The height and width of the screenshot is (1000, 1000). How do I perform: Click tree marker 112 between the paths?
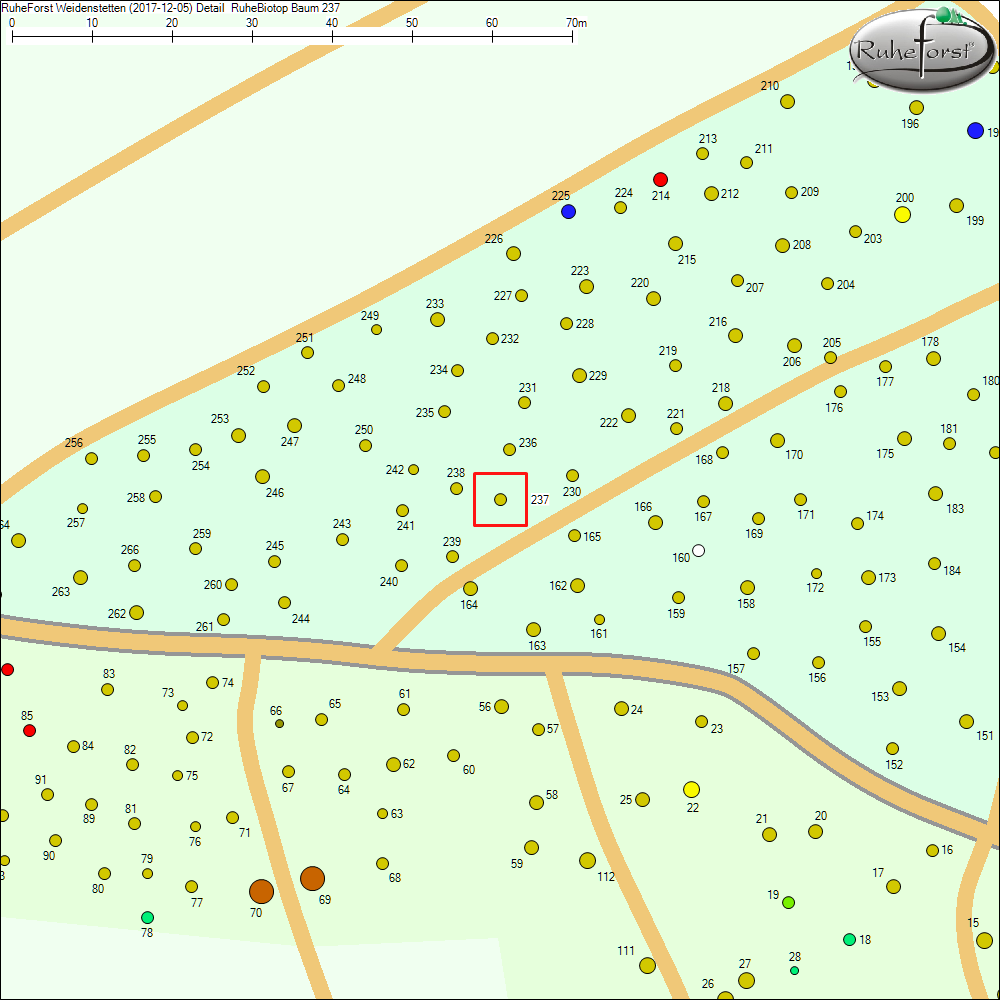(x=587, y=860)
